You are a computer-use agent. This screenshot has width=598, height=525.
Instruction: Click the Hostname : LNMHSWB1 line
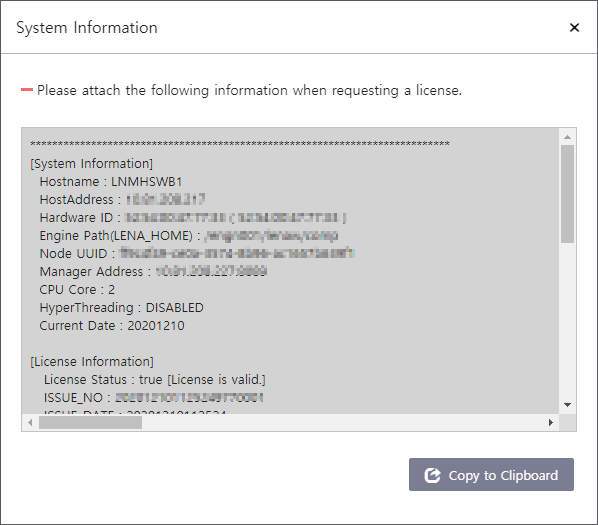111,181
